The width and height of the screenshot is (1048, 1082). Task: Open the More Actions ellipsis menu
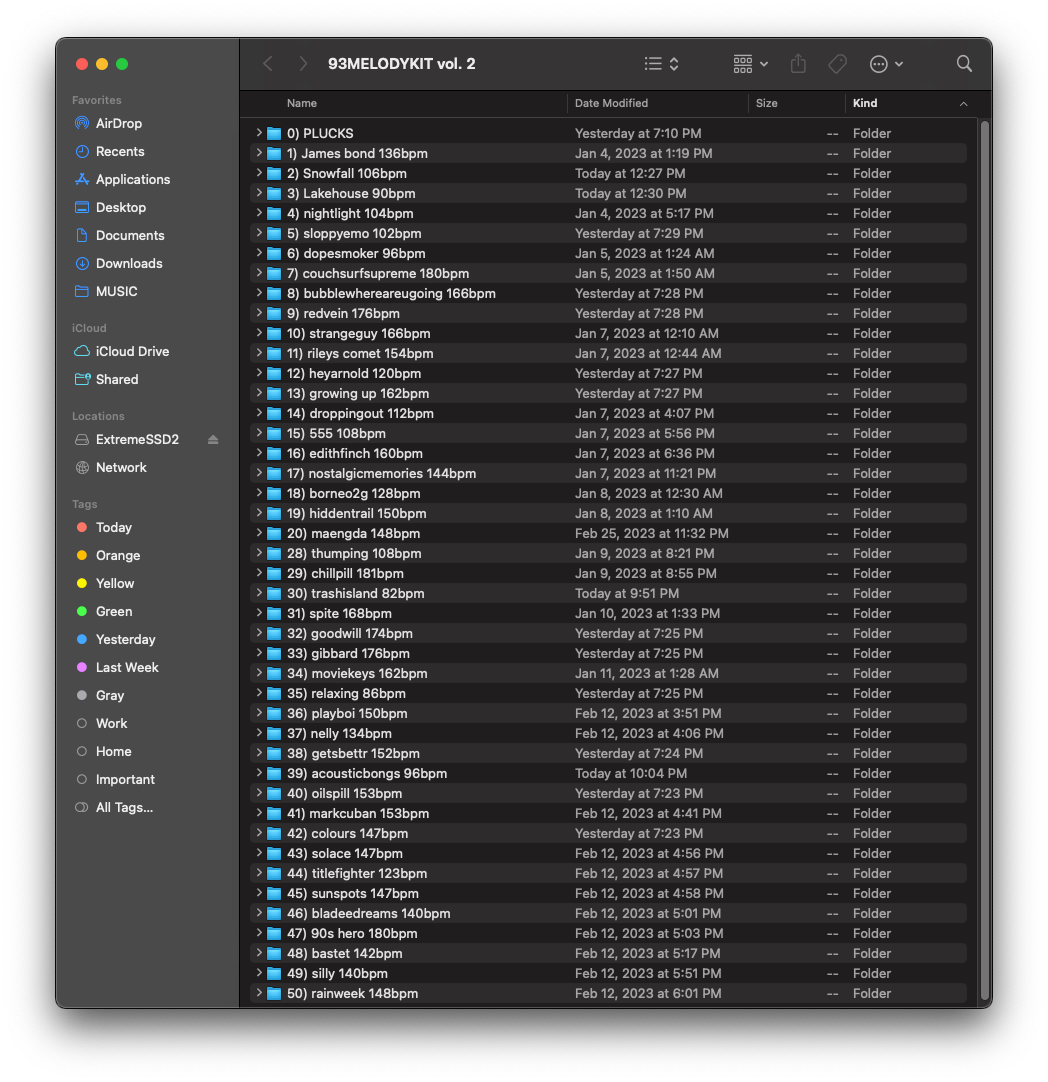pyautogui.click(x=886, y=64)
